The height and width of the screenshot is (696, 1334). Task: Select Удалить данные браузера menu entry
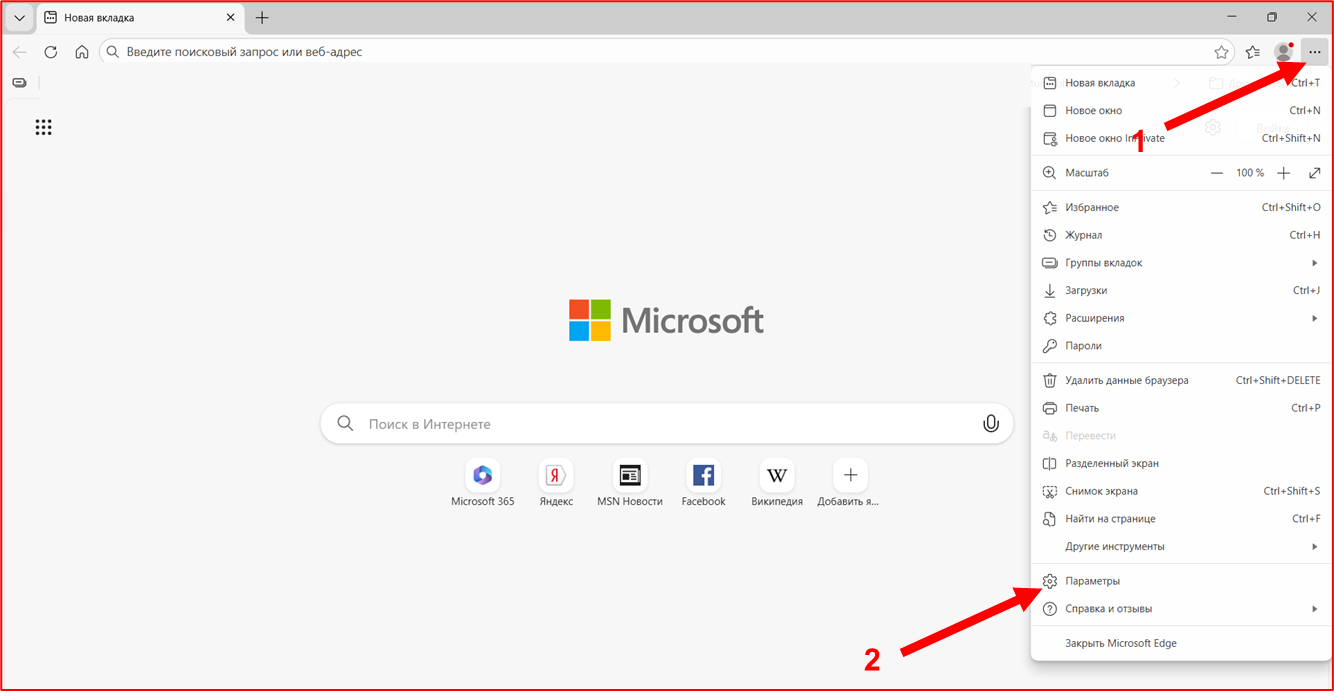(x=1126, y=381)
